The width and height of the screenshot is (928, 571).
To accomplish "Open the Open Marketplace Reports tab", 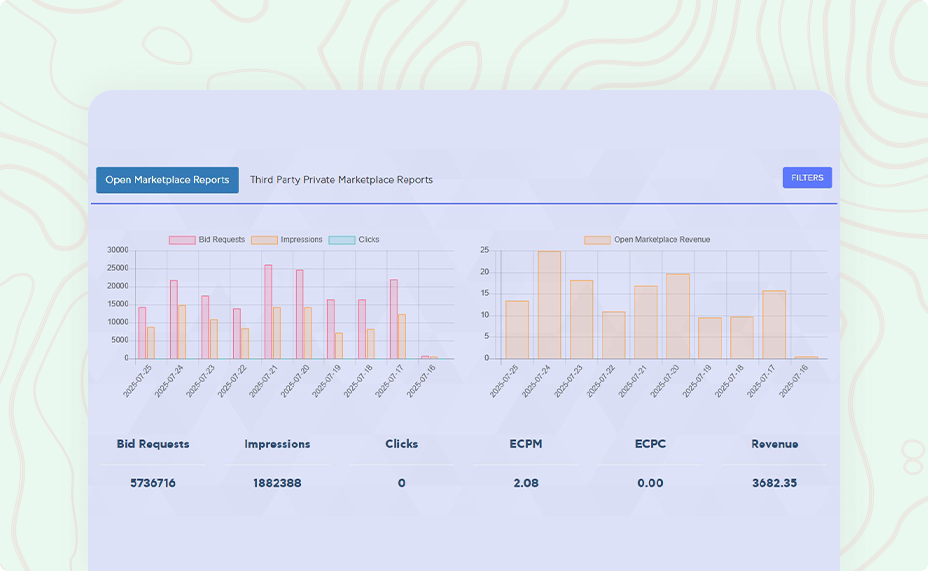I will click(167, 180).
